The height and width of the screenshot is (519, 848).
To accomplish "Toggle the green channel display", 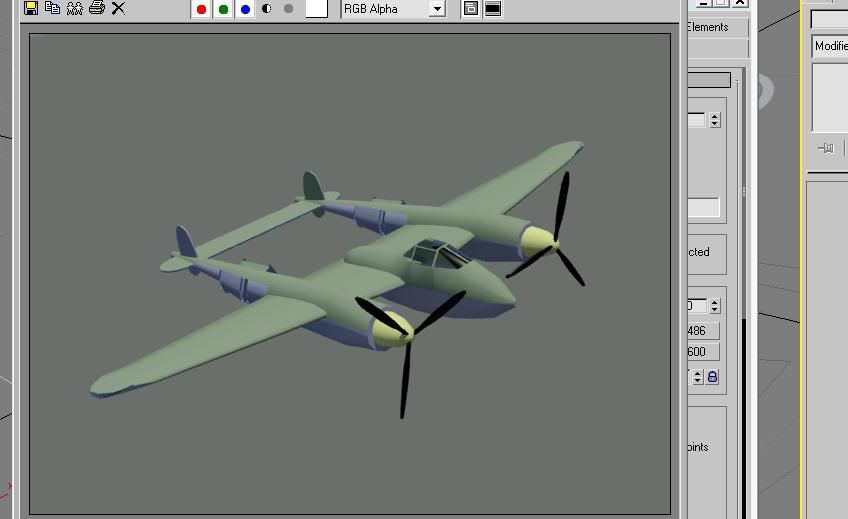I will 223,9.
